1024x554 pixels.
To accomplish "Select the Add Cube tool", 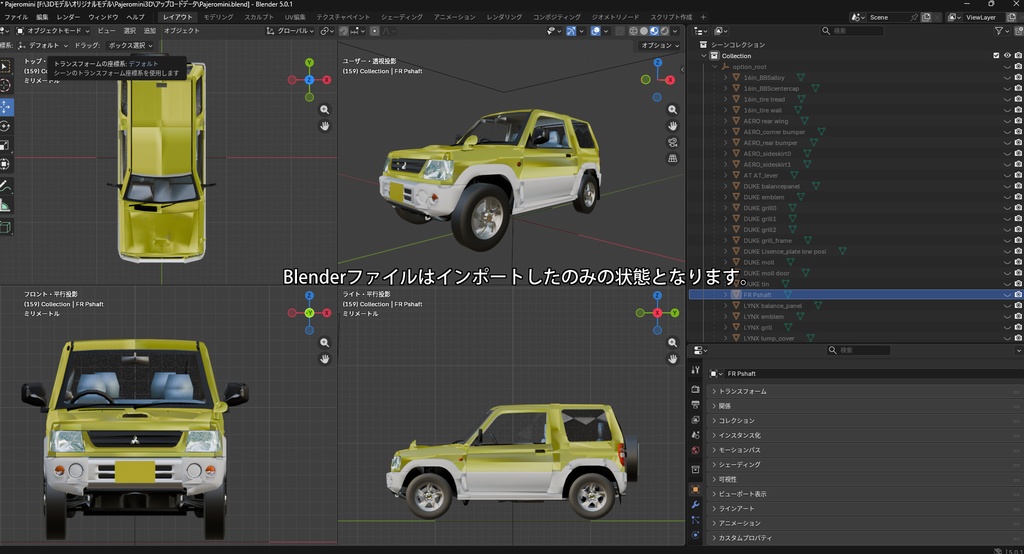I will coord(6,227).
